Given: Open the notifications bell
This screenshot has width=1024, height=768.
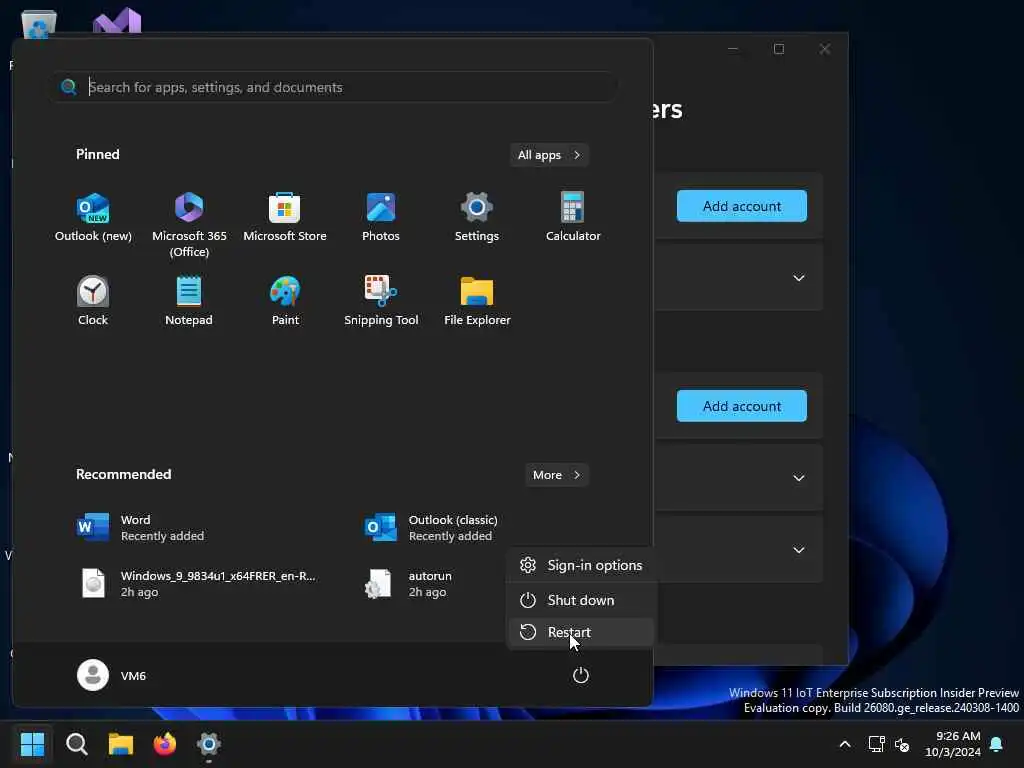Looking at the screenshot, I should click(x=997, y=744).
